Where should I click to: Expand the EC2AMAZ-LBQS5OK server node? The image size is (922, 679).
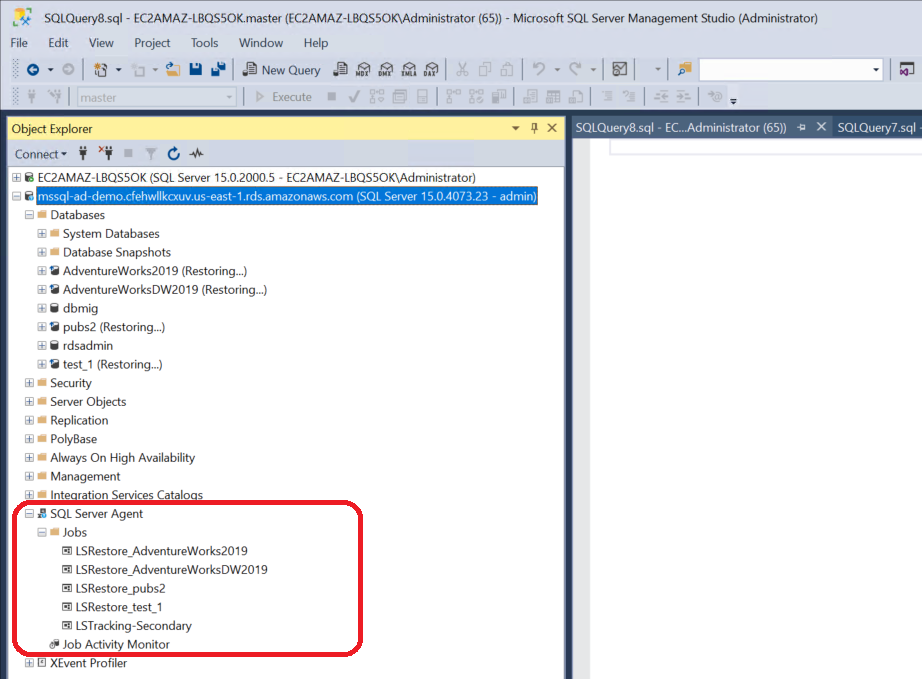point(16,178)
